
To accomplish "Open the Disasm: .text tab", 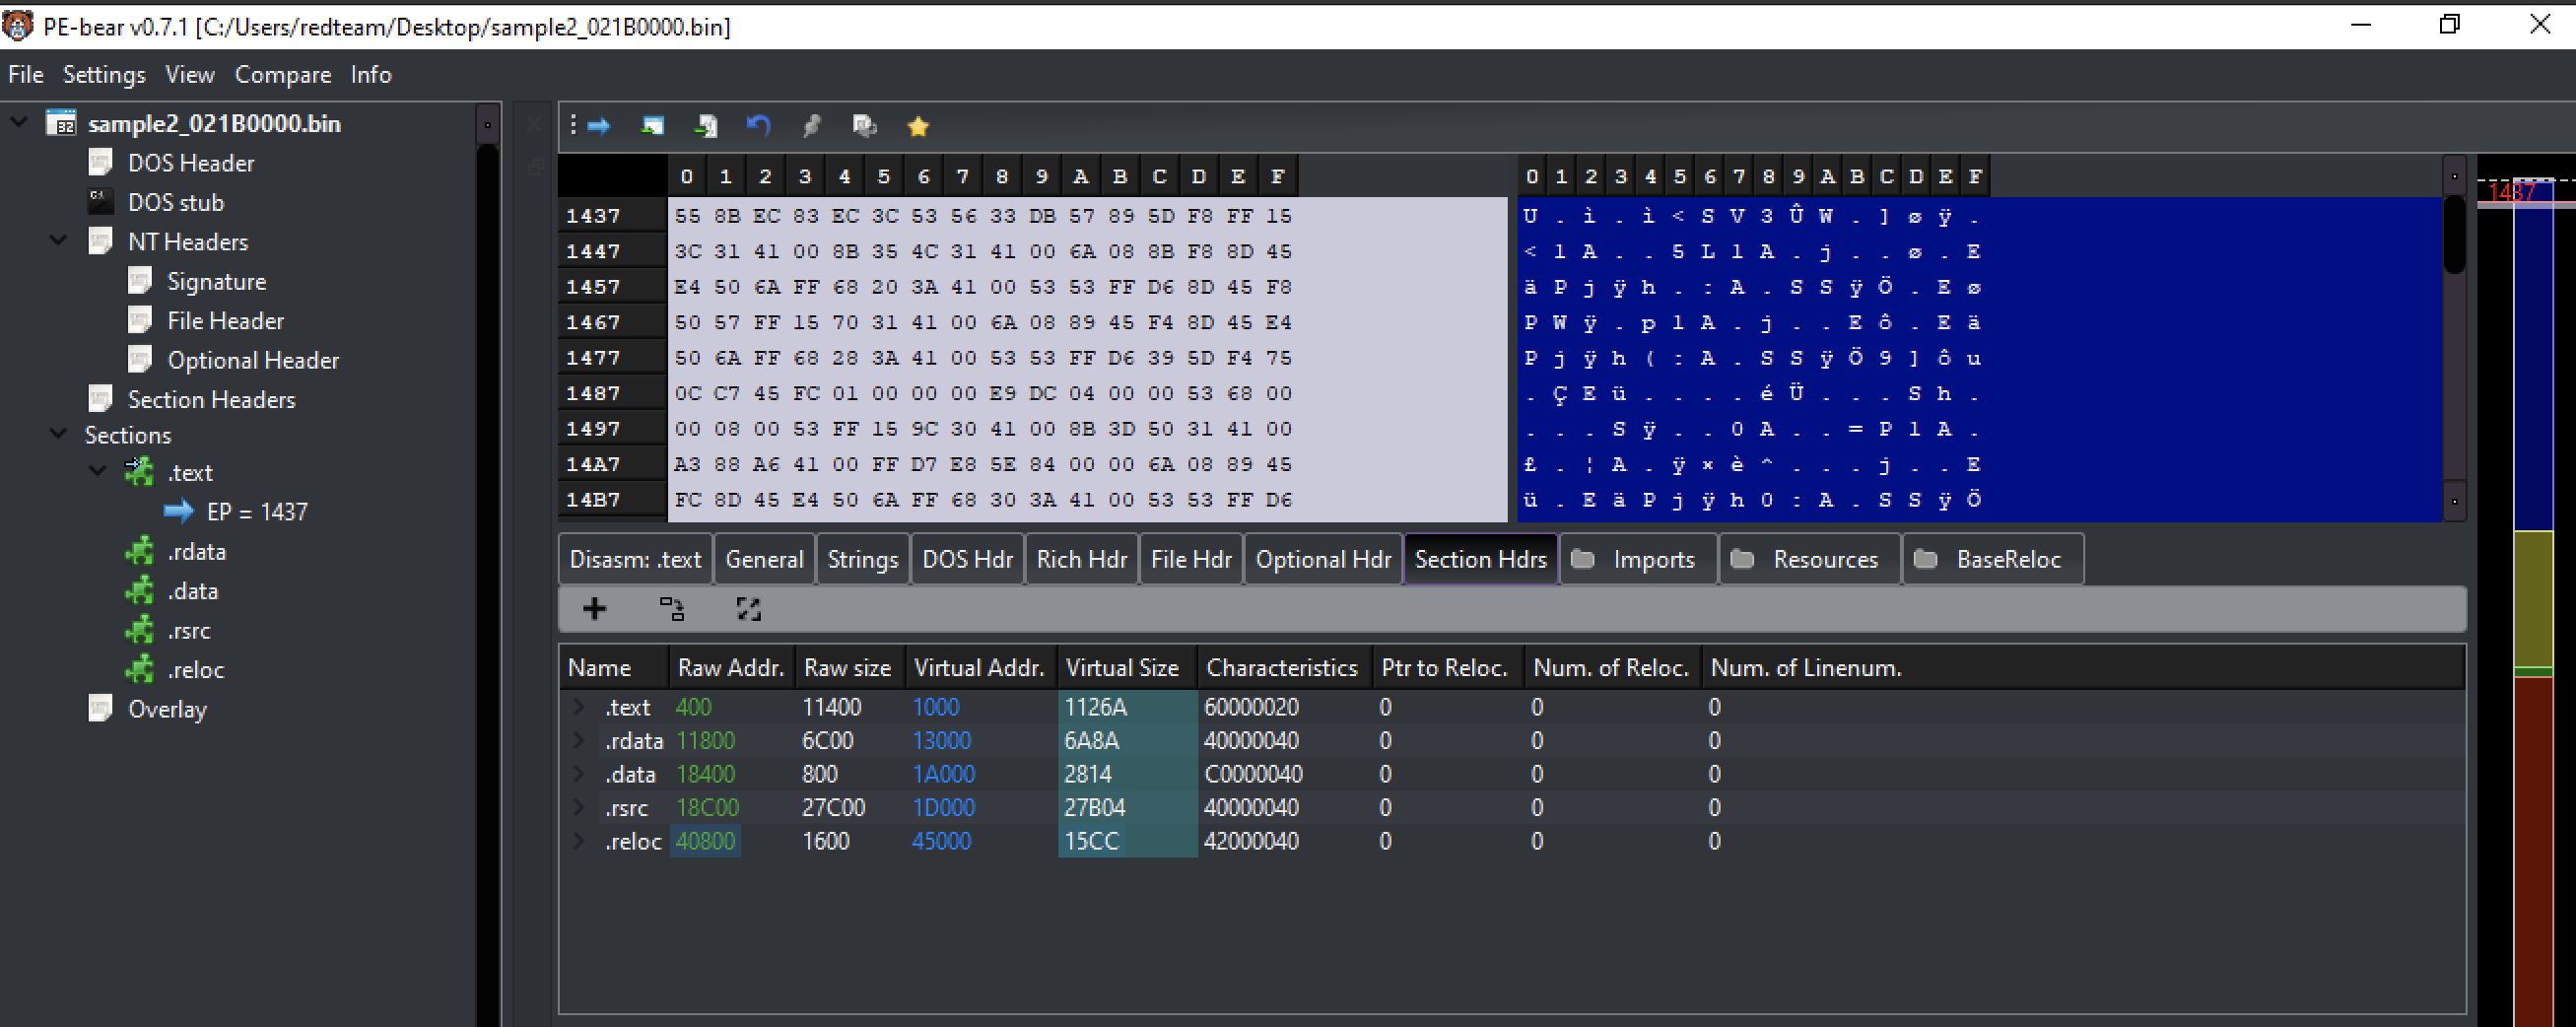I will coord(635,559).
